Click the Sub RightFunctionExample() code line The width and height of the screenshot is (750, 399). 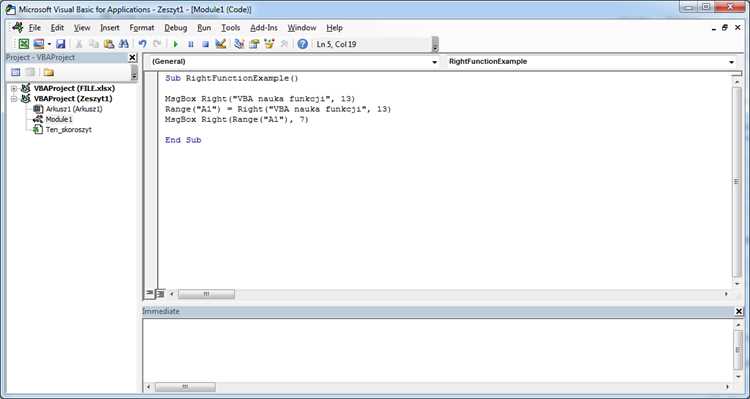[x=232, y=78]
